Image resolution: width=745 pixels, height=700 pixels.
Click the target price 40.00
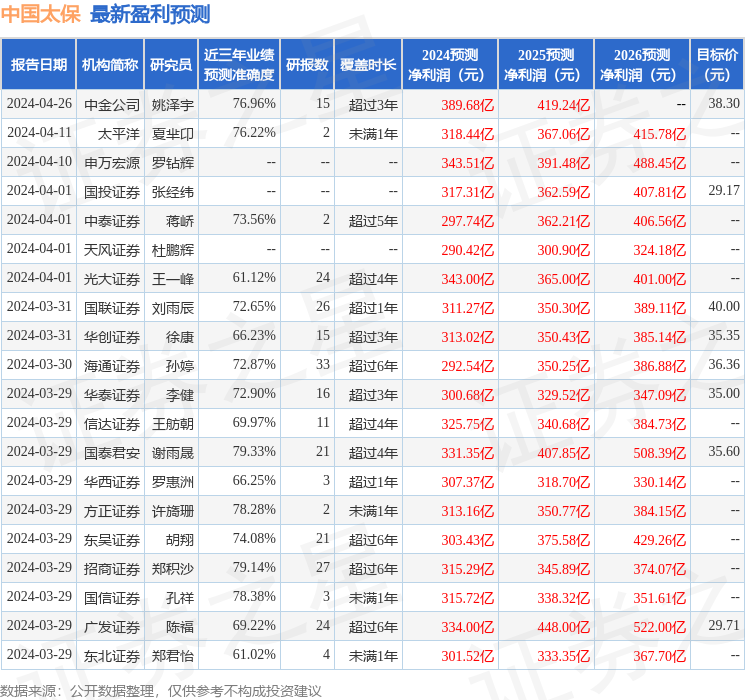click(724, 306)
